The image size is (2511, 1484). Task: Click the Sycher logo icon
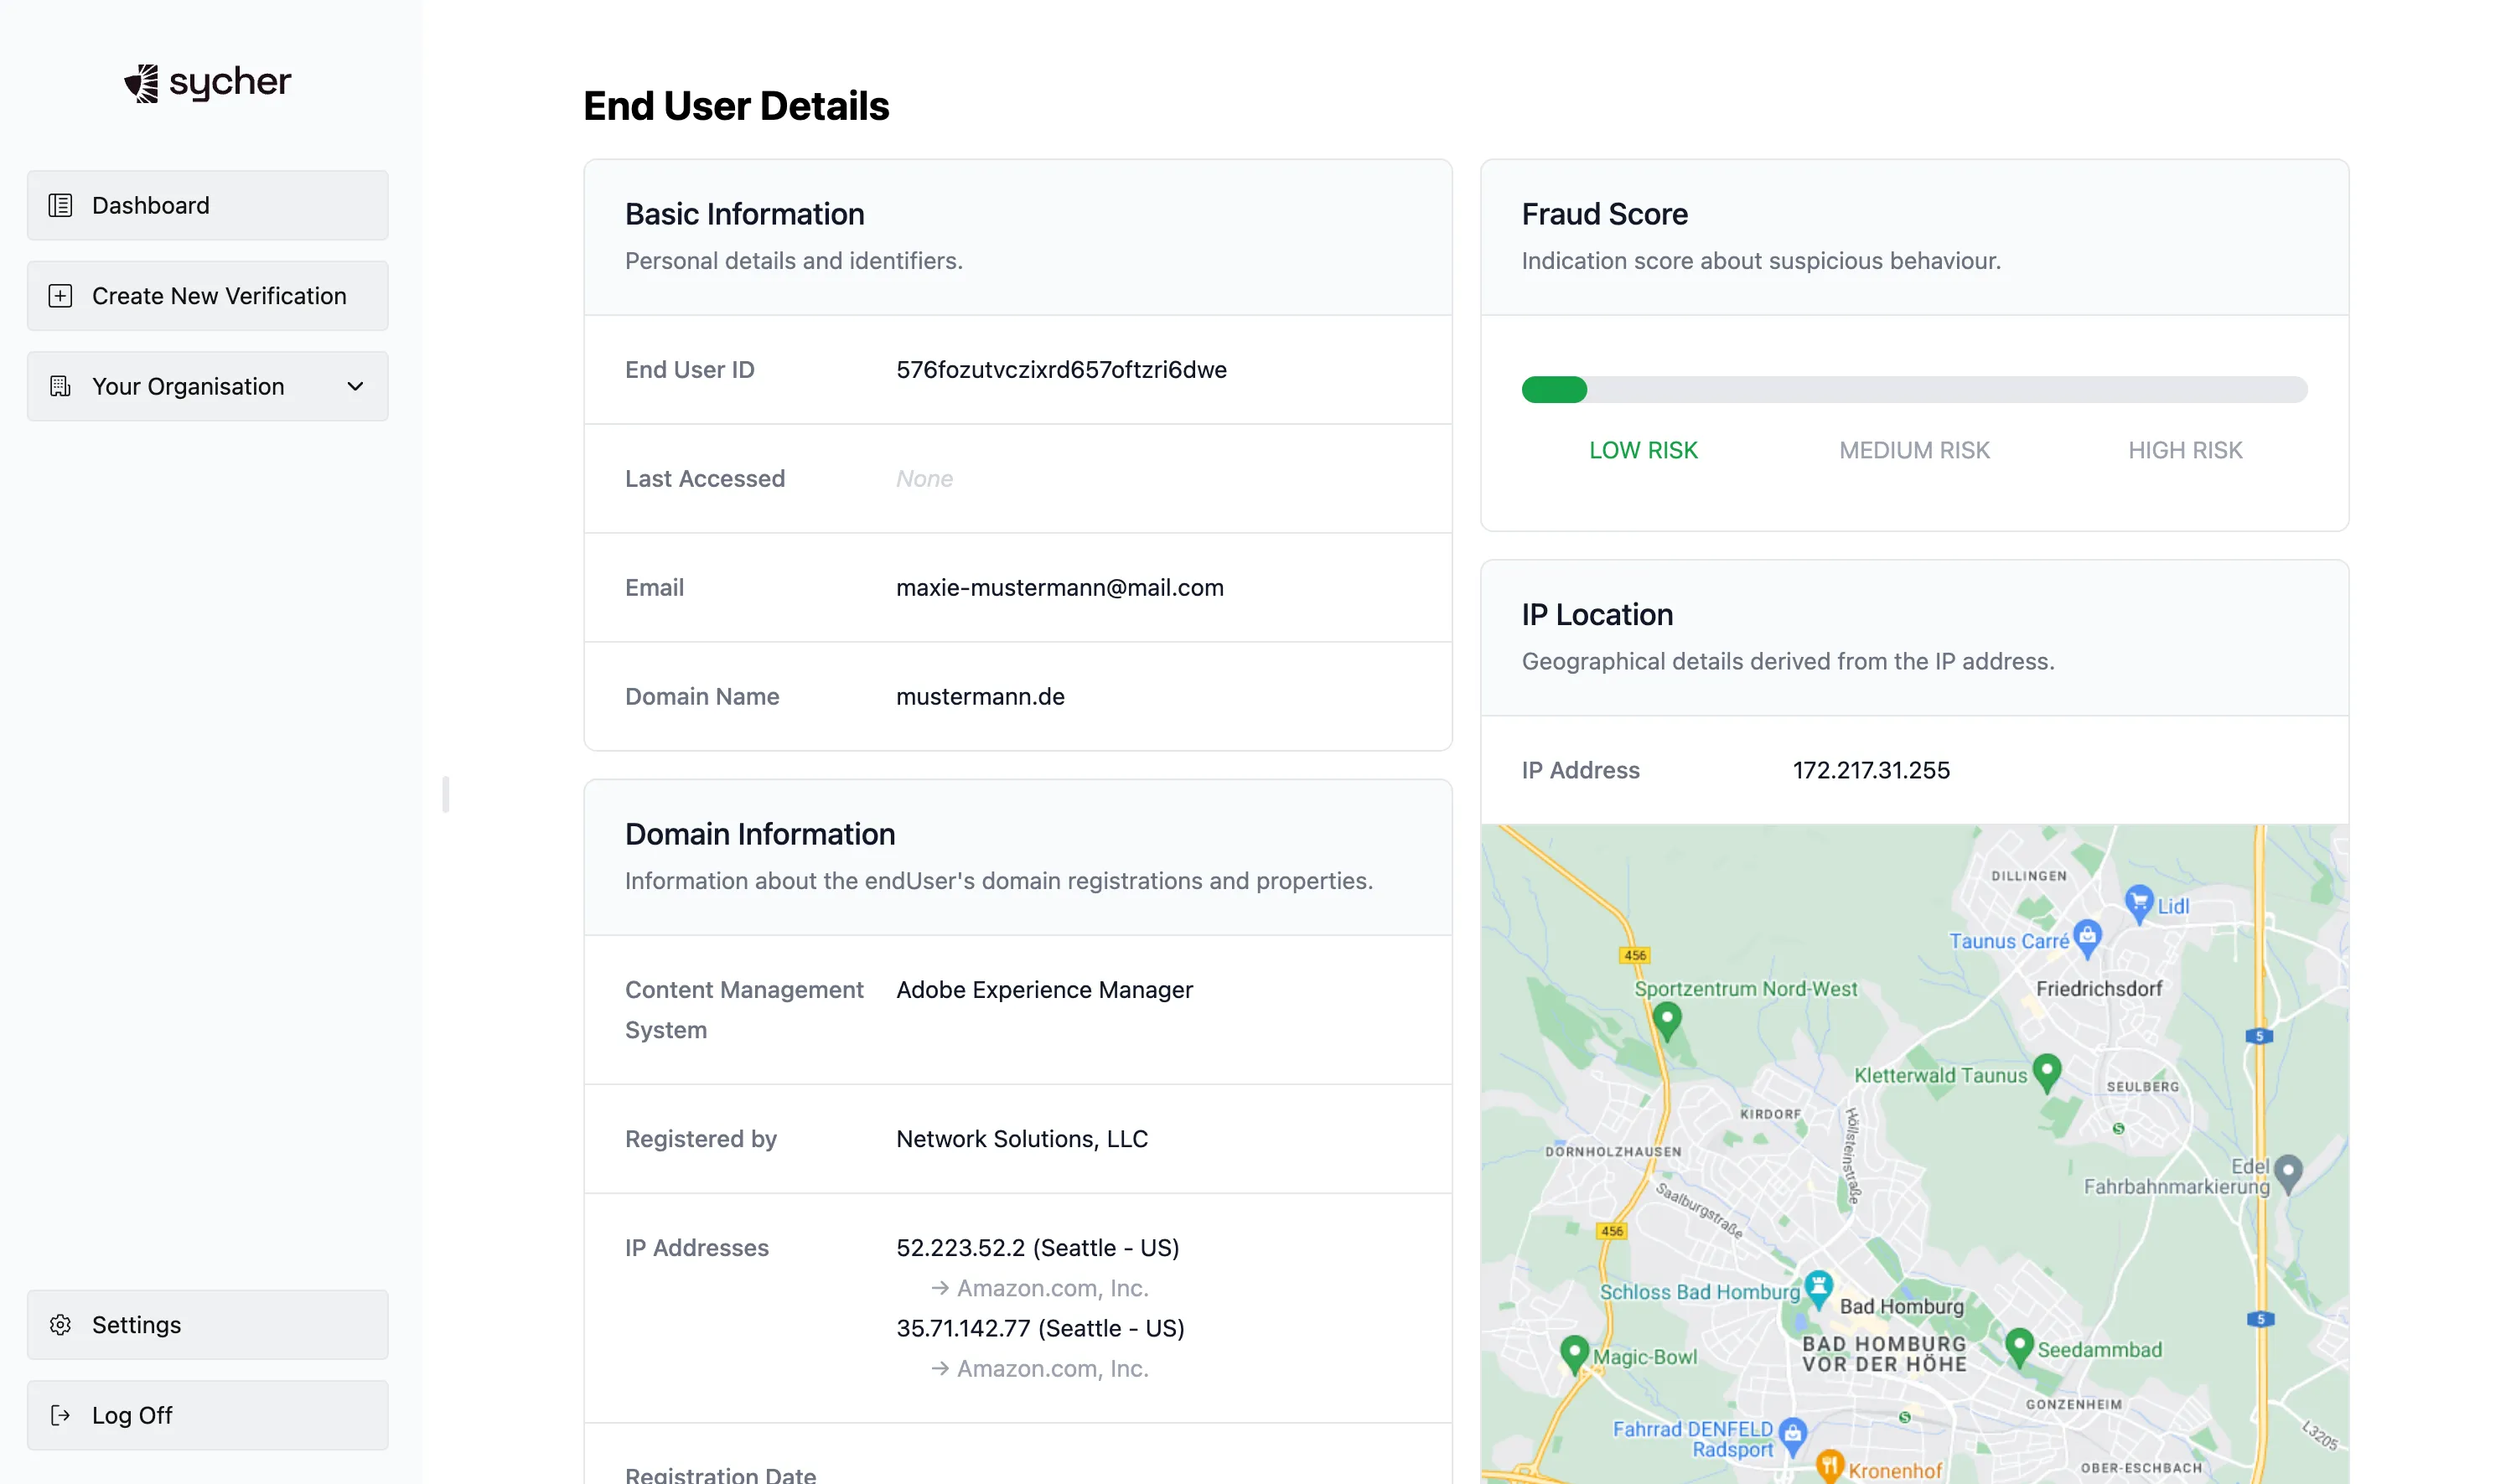click(x=142, y=83)
